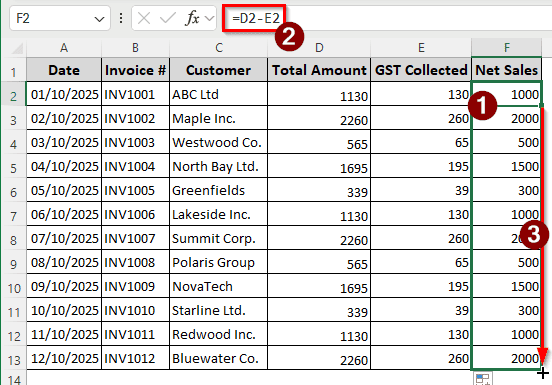Select Total Amount 339 in Greenfields row
552x385 pixels.
(319, 190)
